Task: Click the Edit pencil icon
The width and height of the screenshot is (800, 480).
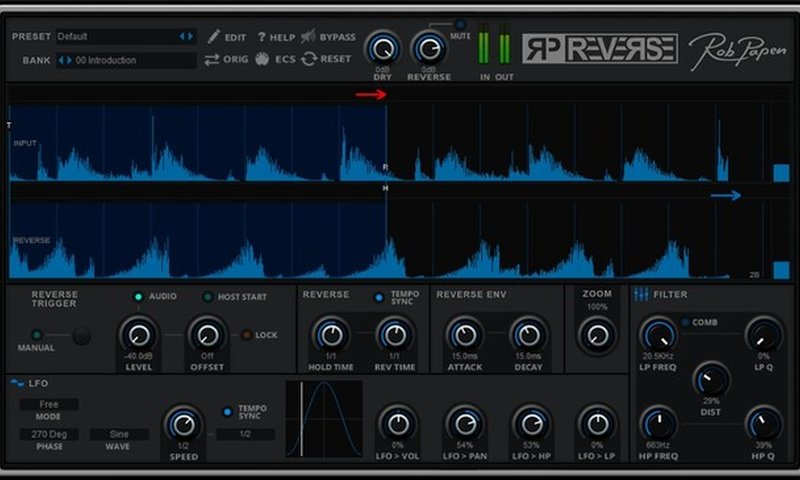Action: 213,37
